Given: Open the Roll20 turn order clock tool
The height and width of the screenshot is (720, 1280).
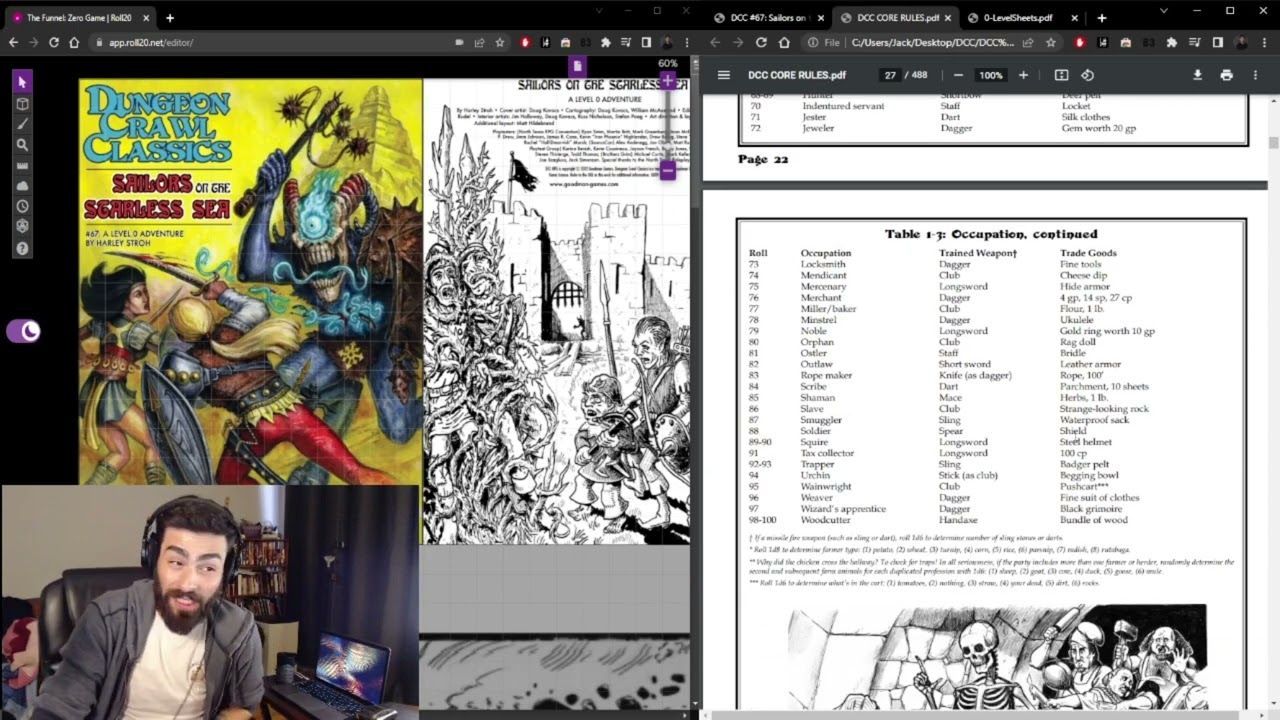Looking at the screenshot, I should pyautogui.click(x=22, y=206).
